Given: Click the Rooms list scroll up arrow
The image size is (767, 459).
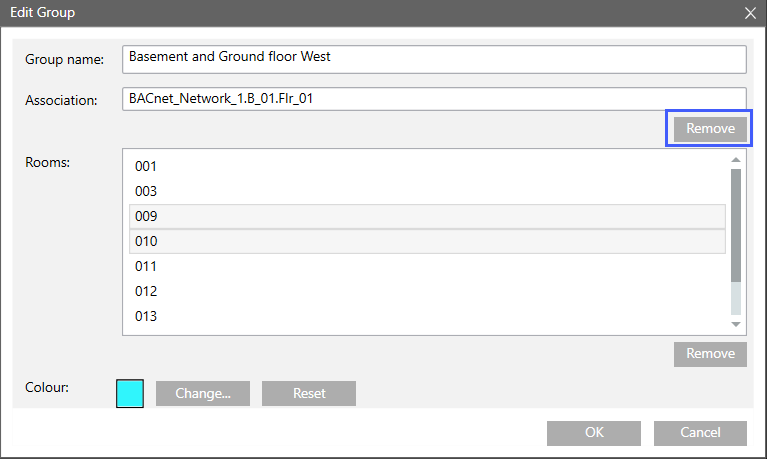Looking at the screenshot, I should pos(736,159).
